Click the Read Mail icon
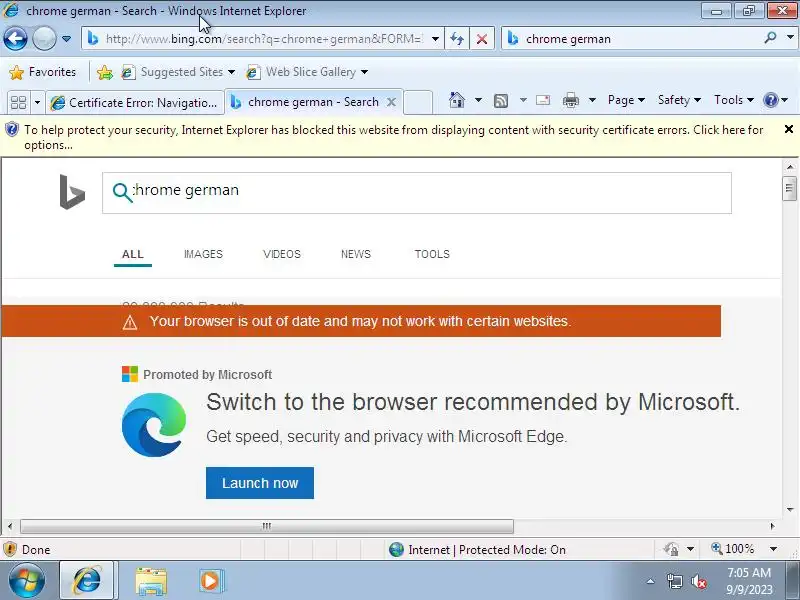 pos(543,100)
